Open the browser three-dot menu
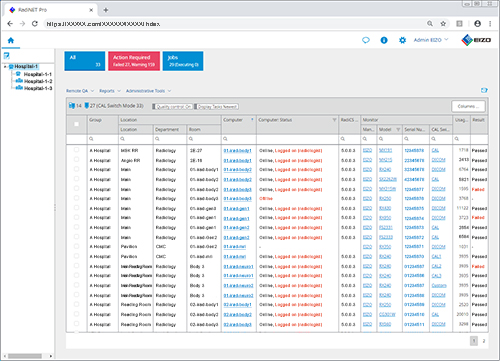500x361 pixels. coord(490,24)
